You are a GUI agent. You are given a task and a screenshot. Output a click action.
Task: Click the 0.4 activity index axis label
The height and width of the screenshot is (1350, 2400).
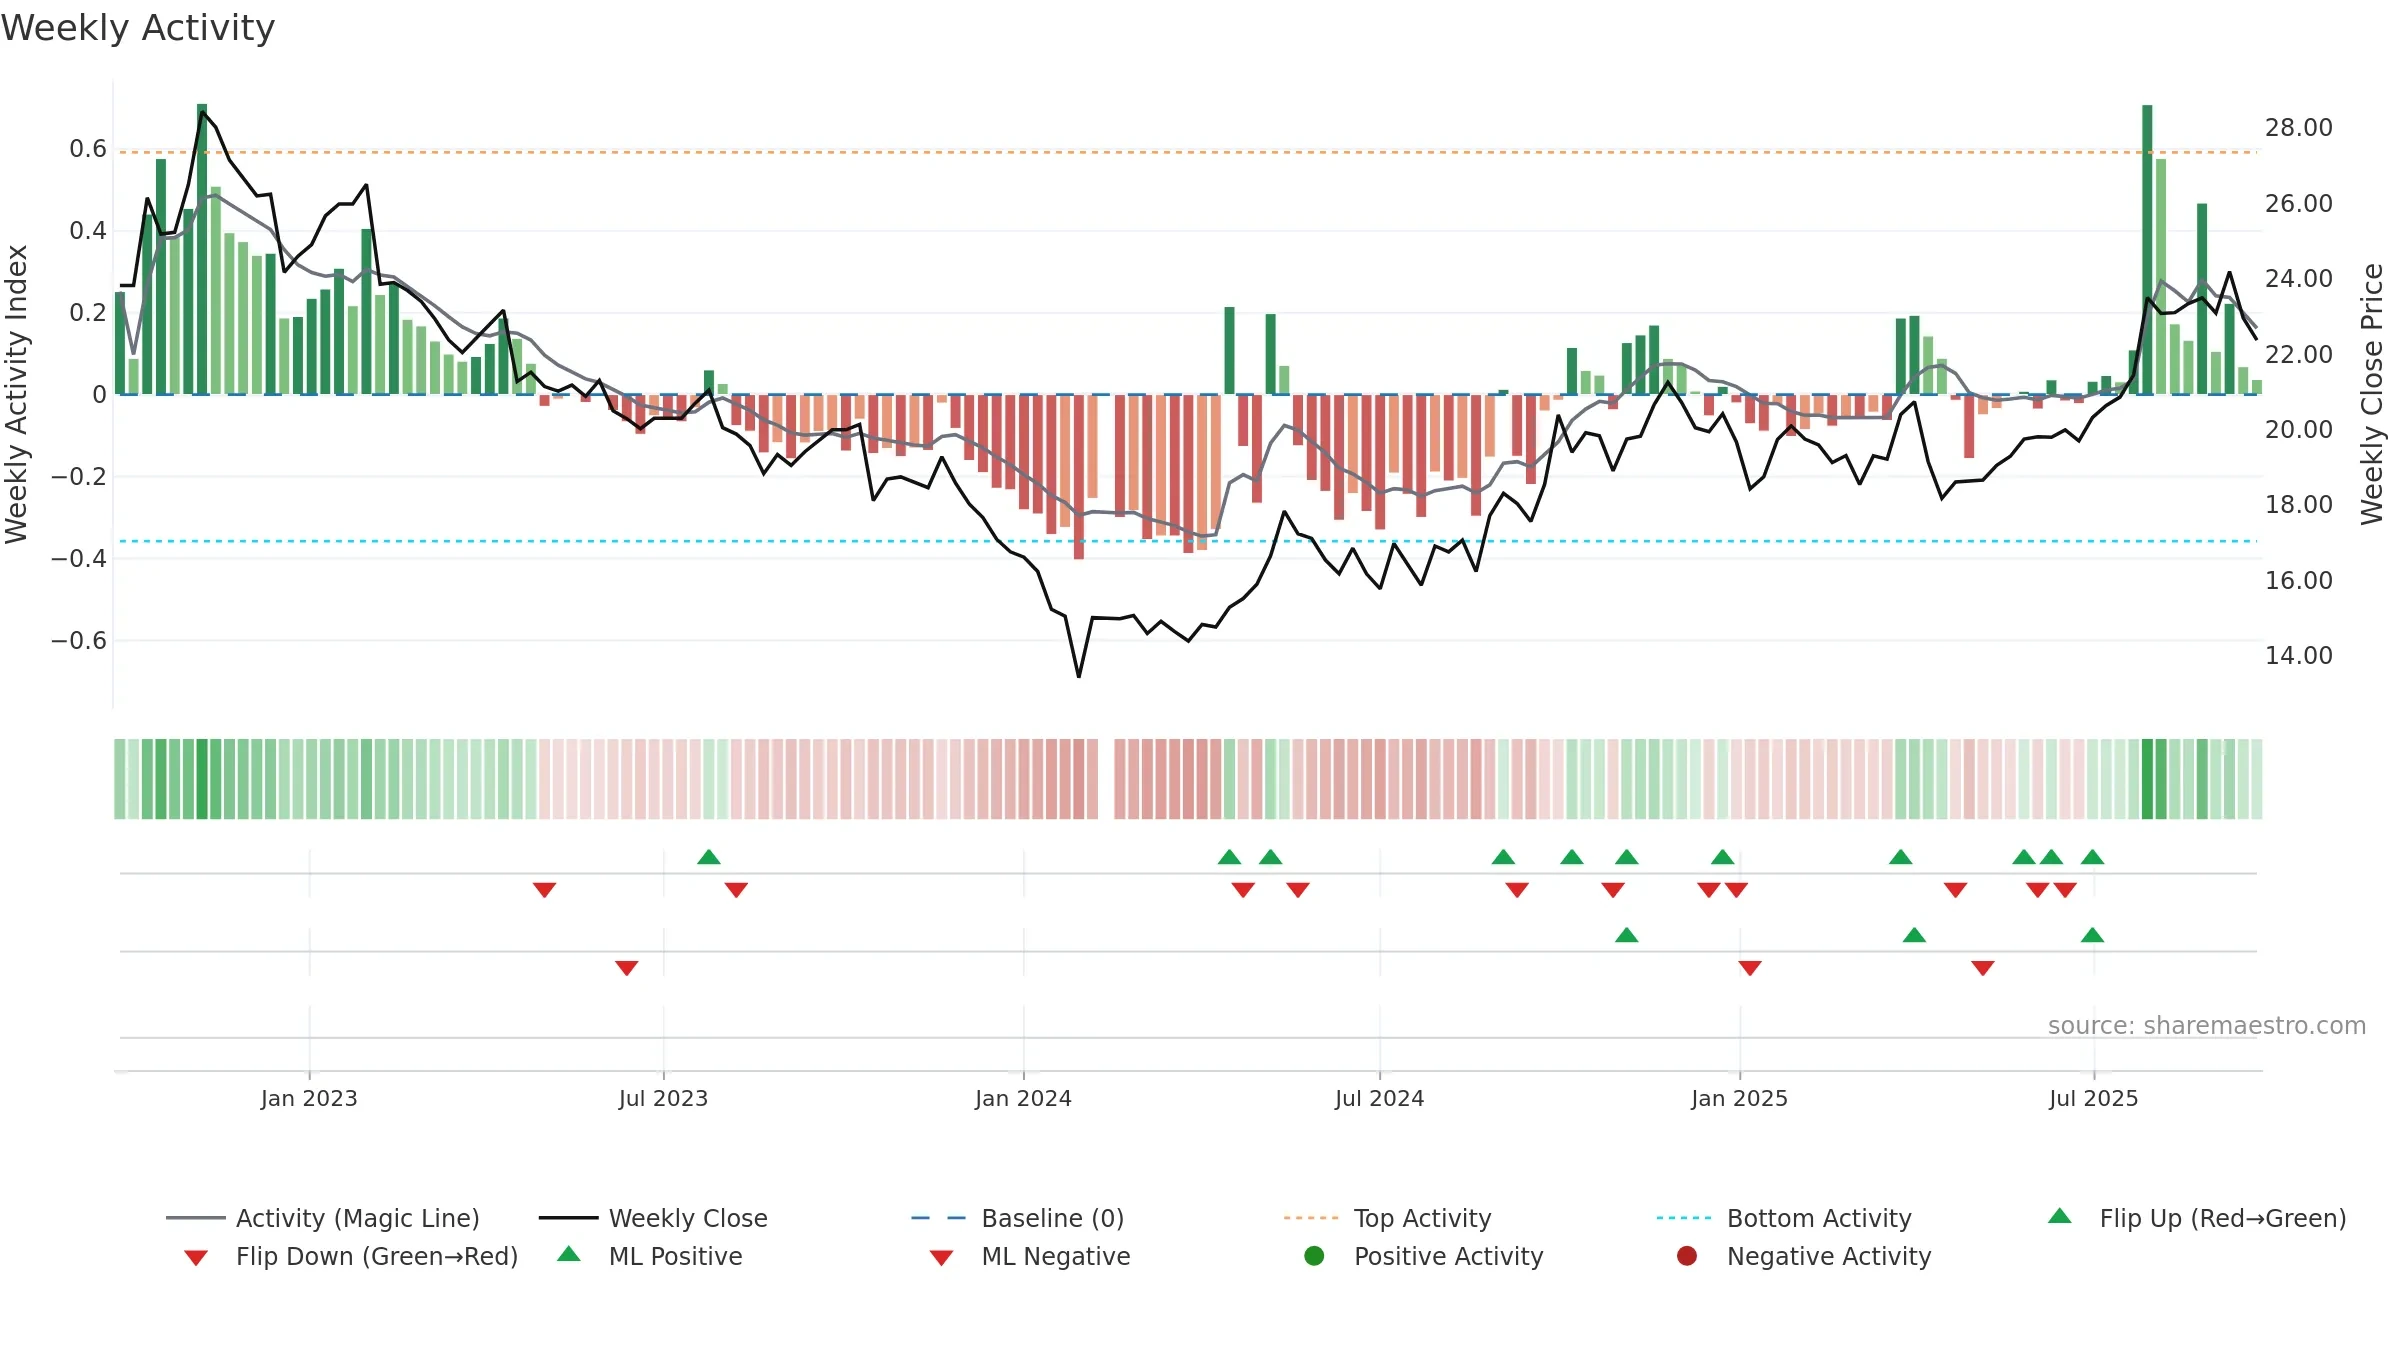[x=88, y=231]
